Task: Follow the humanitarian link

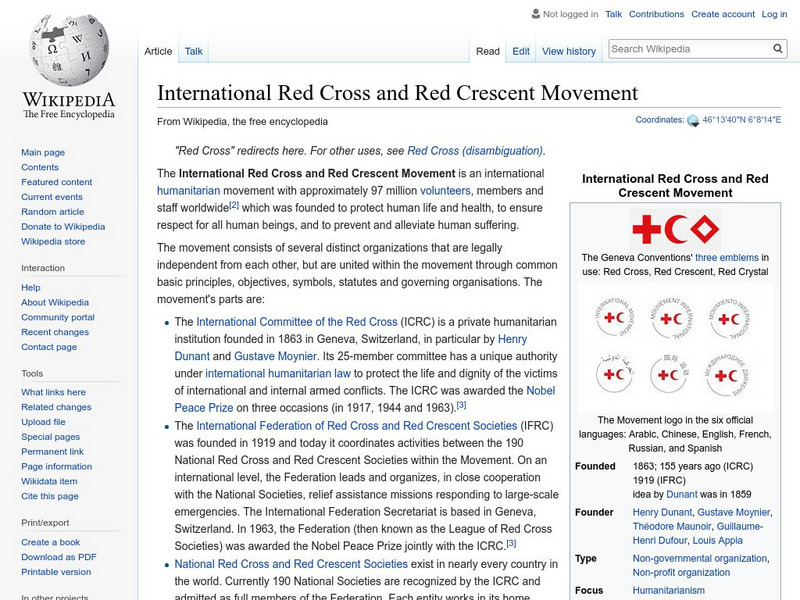Action: (188, 190)
